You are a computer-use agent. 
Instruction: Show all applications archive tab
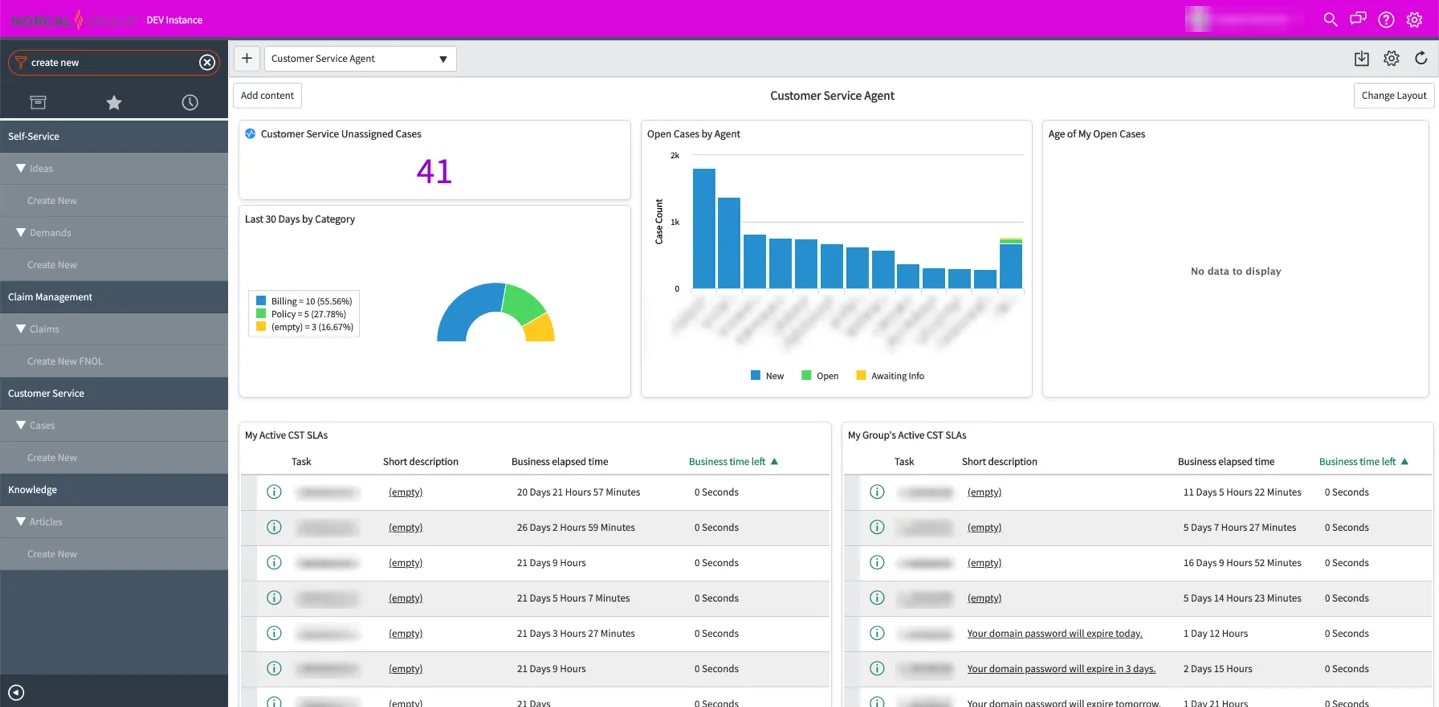pyautogui.click(x=38, y=102)
